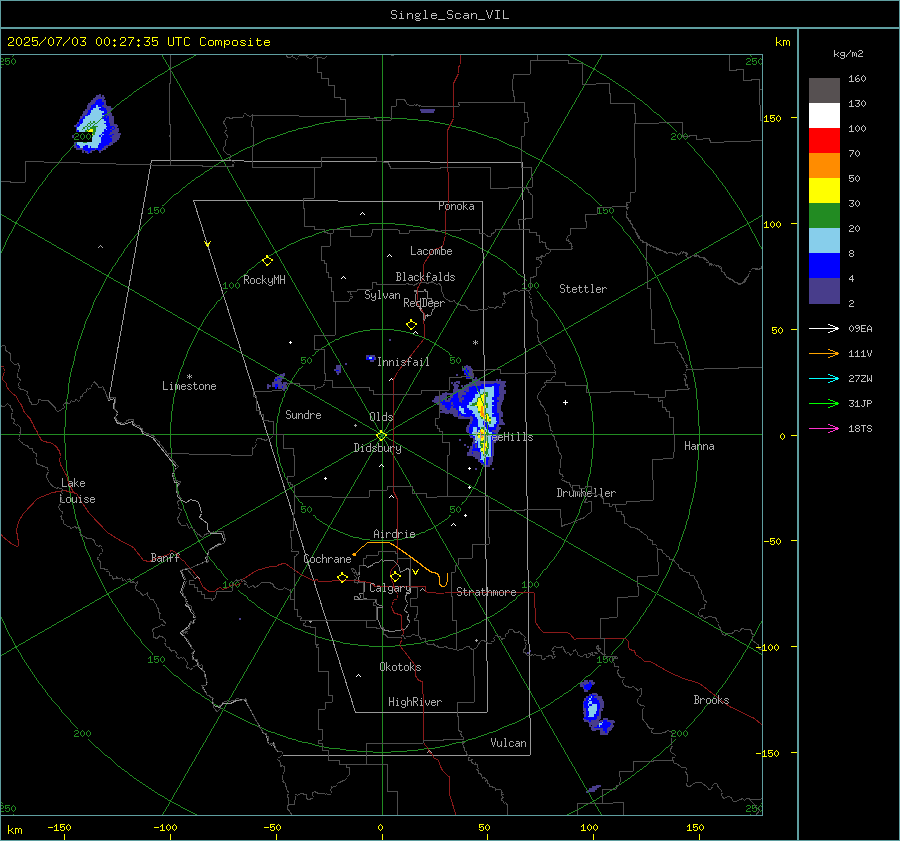
Task: Click the Limestone label
Action: click(189, 386)
